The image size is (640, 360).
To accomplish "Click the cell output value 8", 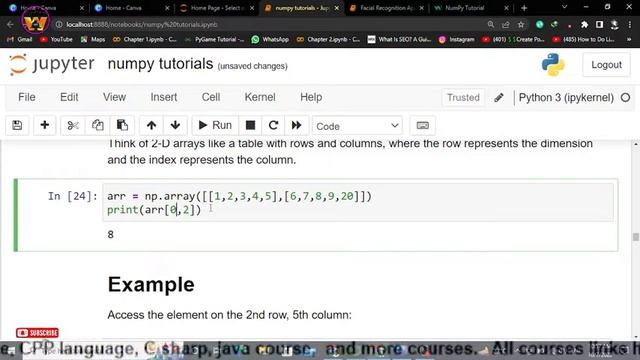I will [x=110, y=234].
